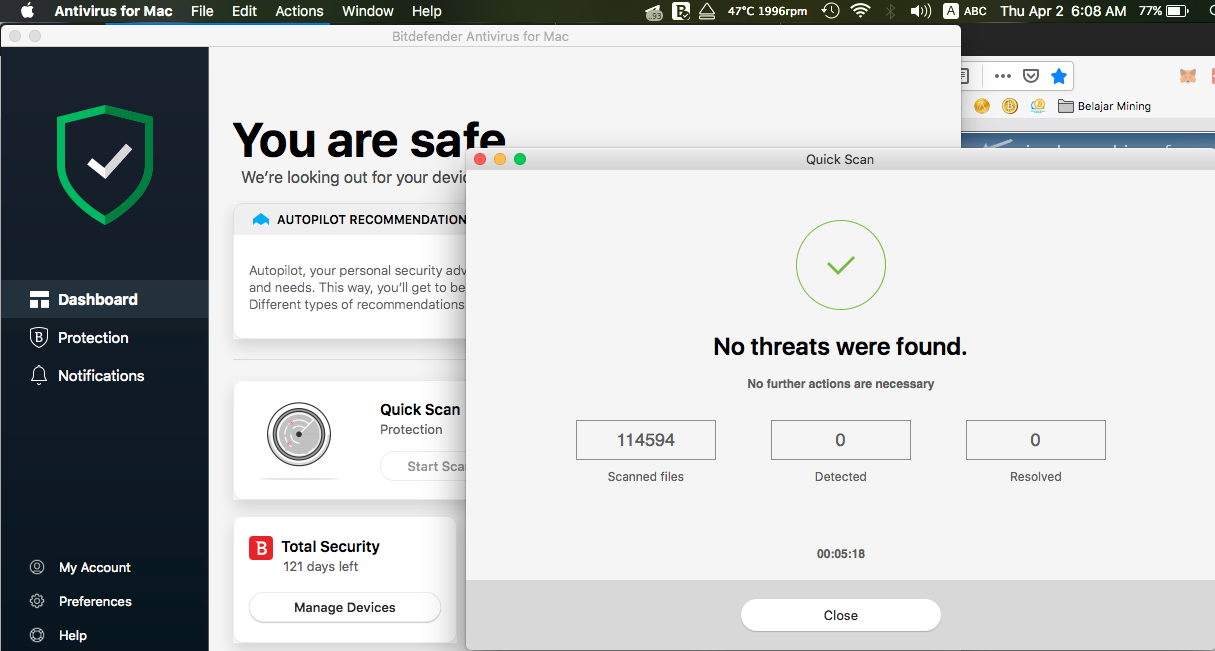Open the Bitcoin bookmark in browser bookmarks bar
Screen dimensions: 1215x651
[x=1010, y=106]
